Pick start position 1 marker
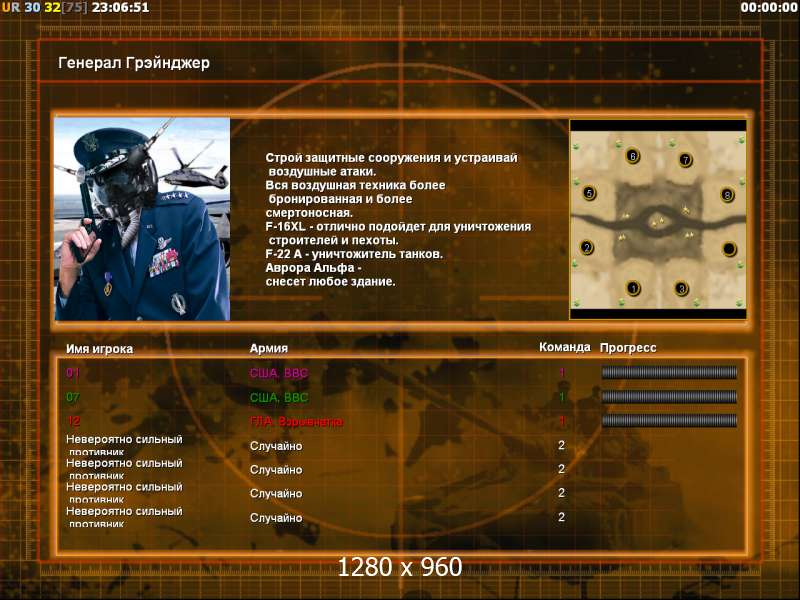Viewport: 800px width, 600px height. [x=633, y=288]
